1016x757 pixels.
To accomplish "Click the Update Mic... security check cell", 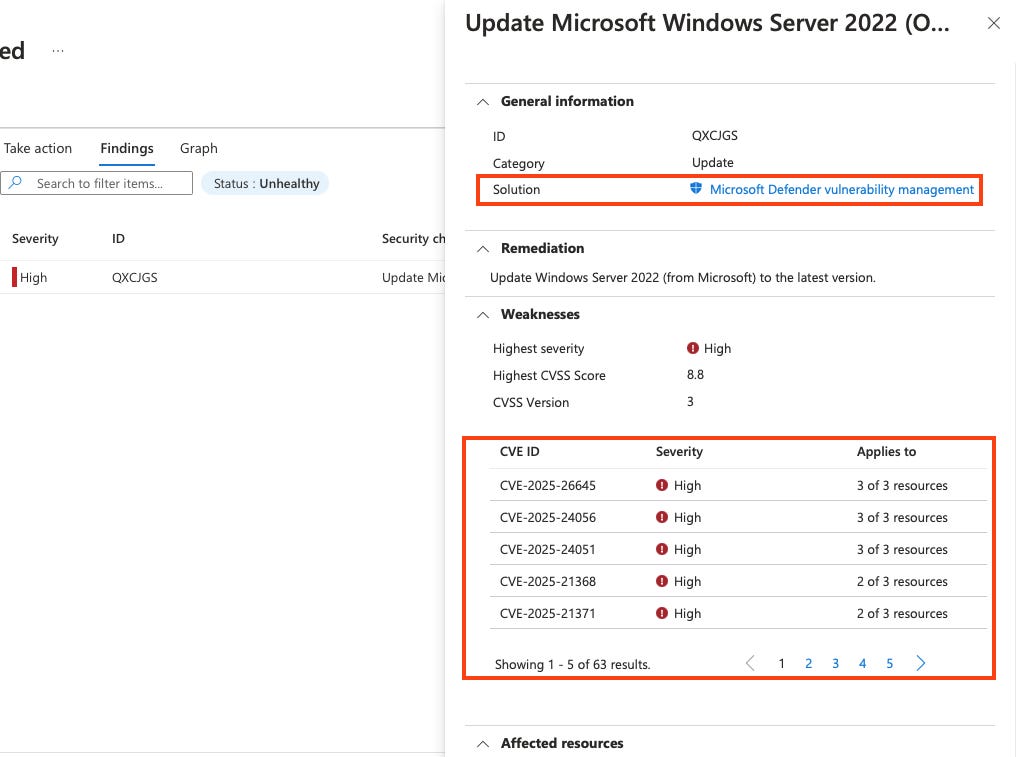I will pyautogui.click(x=413, y=277).
